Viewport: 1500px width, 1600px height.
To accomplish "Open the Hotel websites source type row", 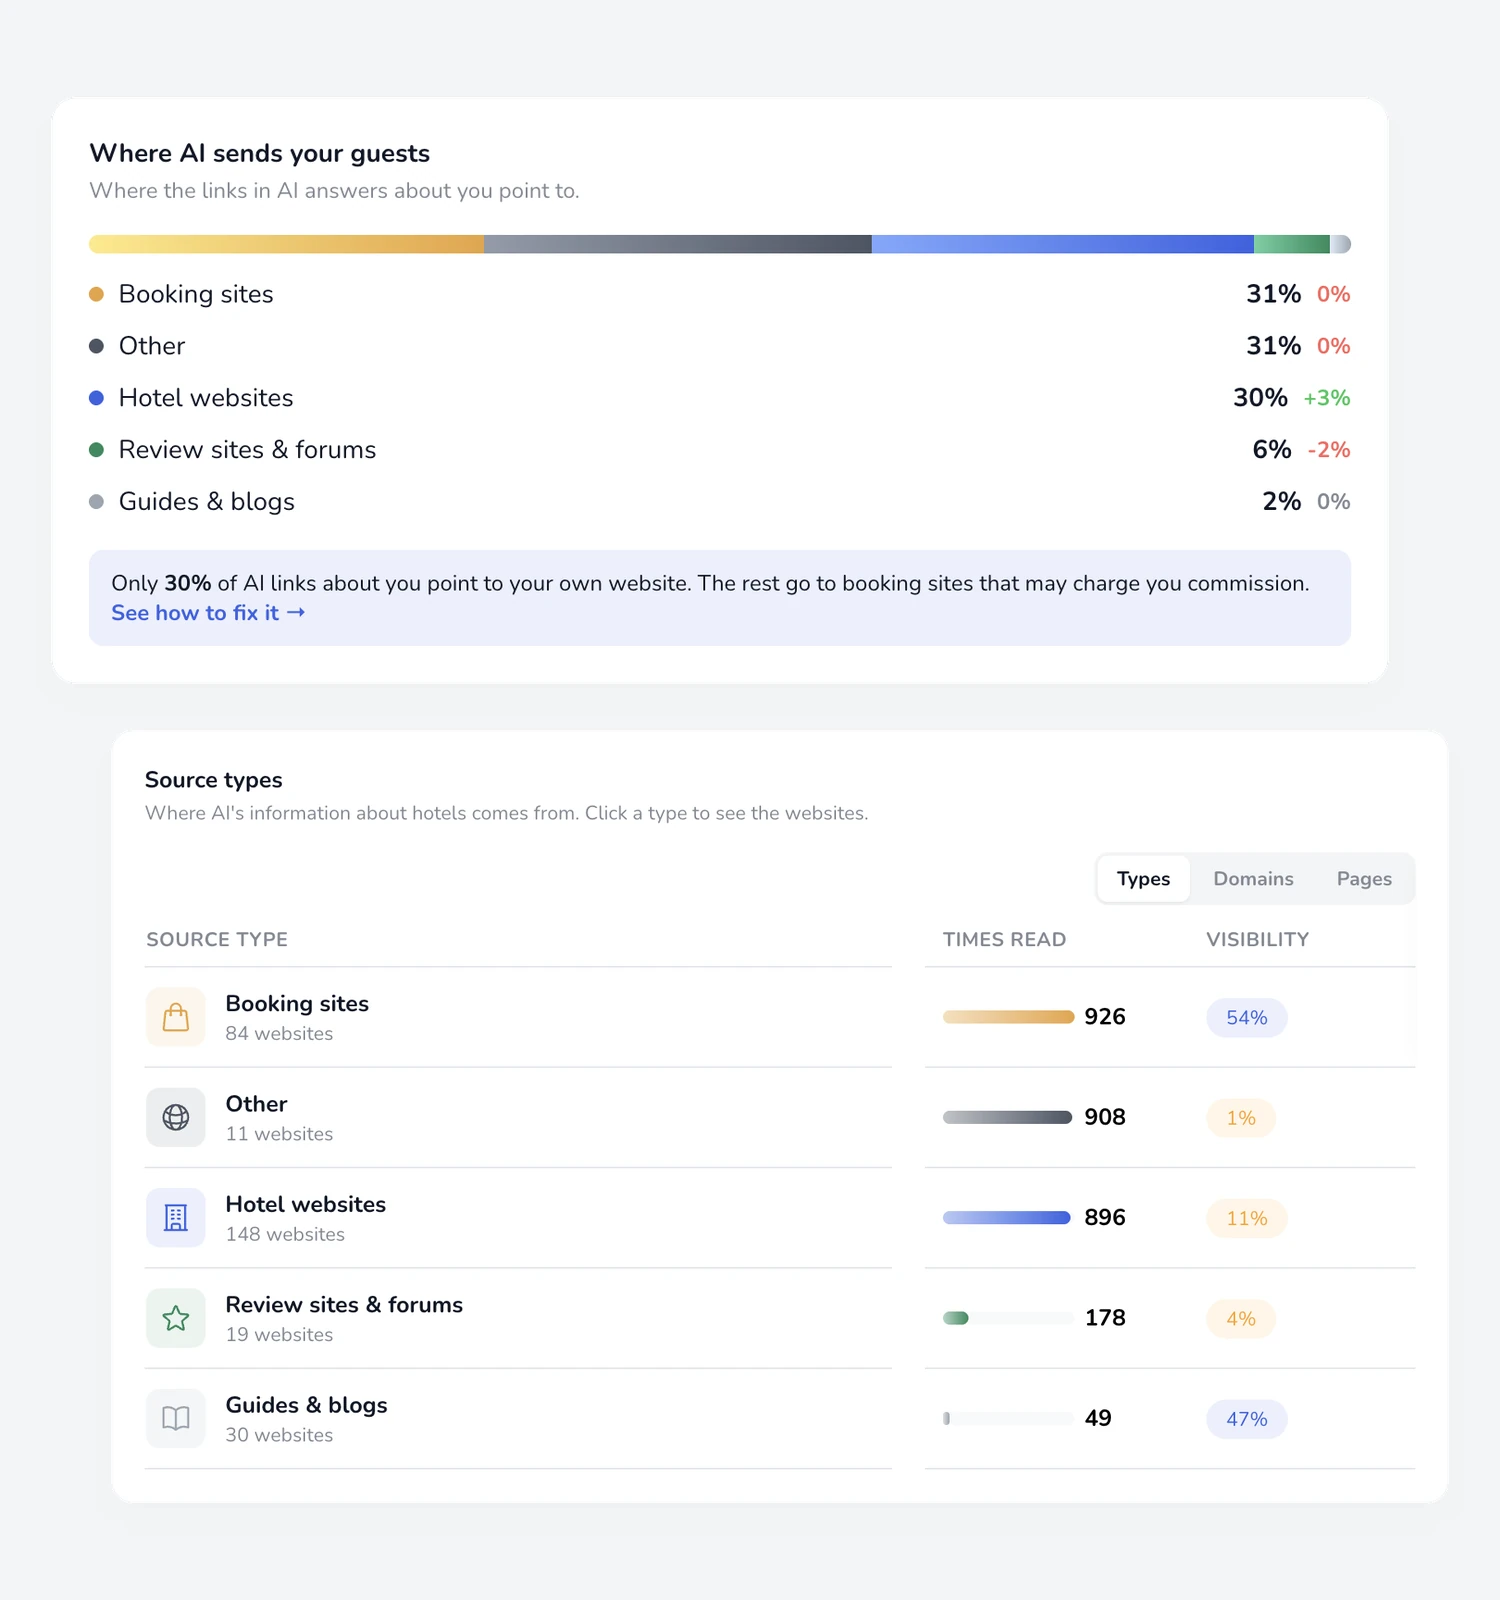I will pos(780,1218).
